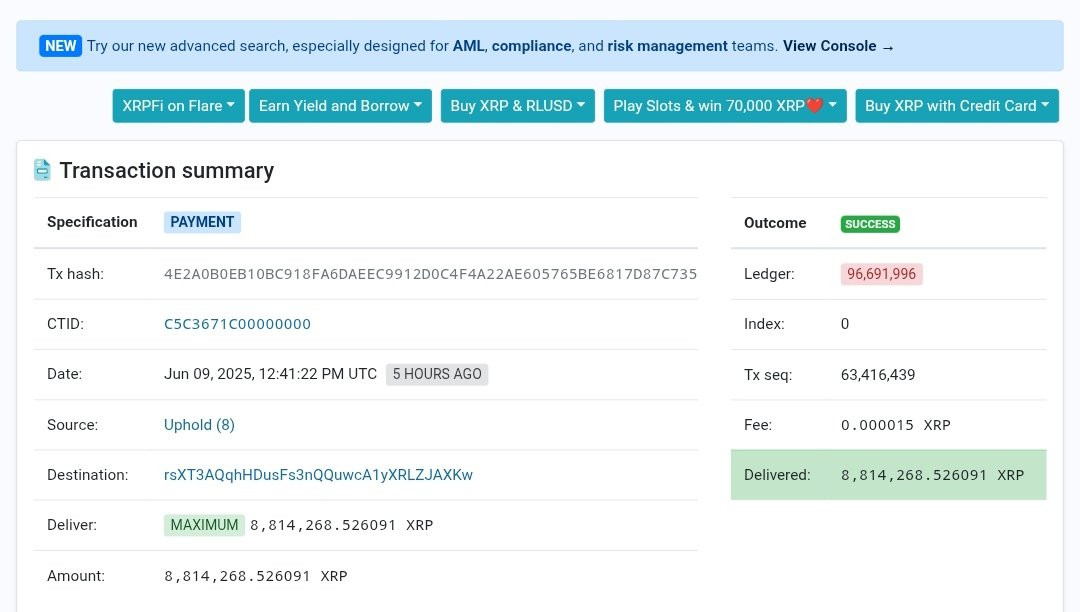This screenshot has height=612, width=1080.
Task: Follow the View Console link
Action: (838, 46)
